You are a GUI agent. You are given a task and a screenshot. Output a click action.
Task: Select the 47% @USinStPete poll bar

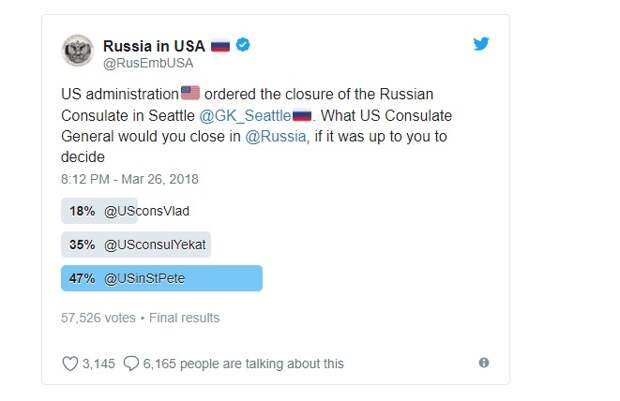162,278
